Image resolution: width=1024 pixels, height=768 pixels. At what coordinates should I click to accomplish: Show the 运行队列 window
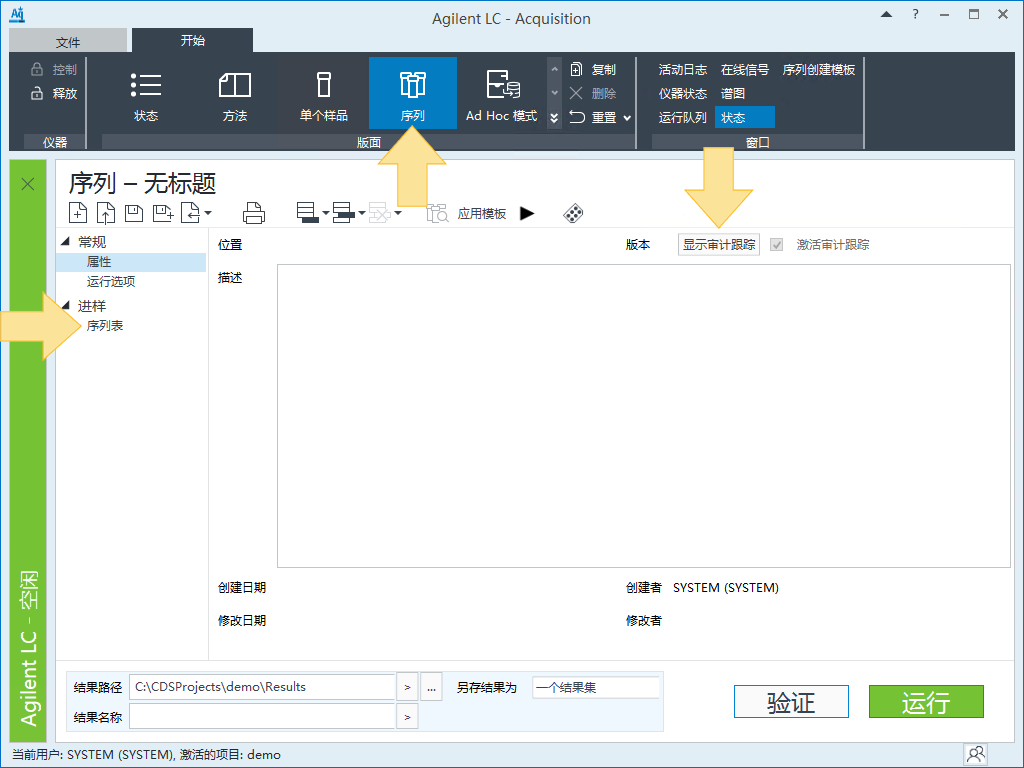tap(682, 118)
